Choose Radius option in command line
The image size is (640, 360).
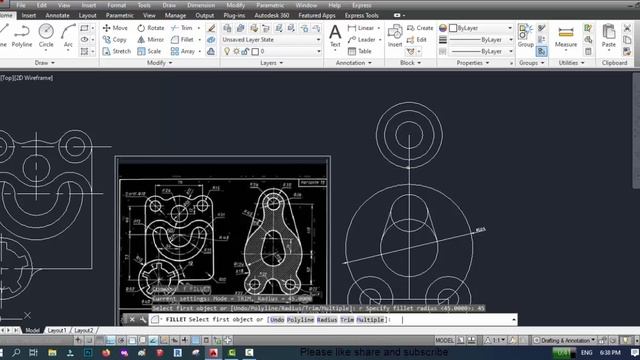click(x=327, y=320)
